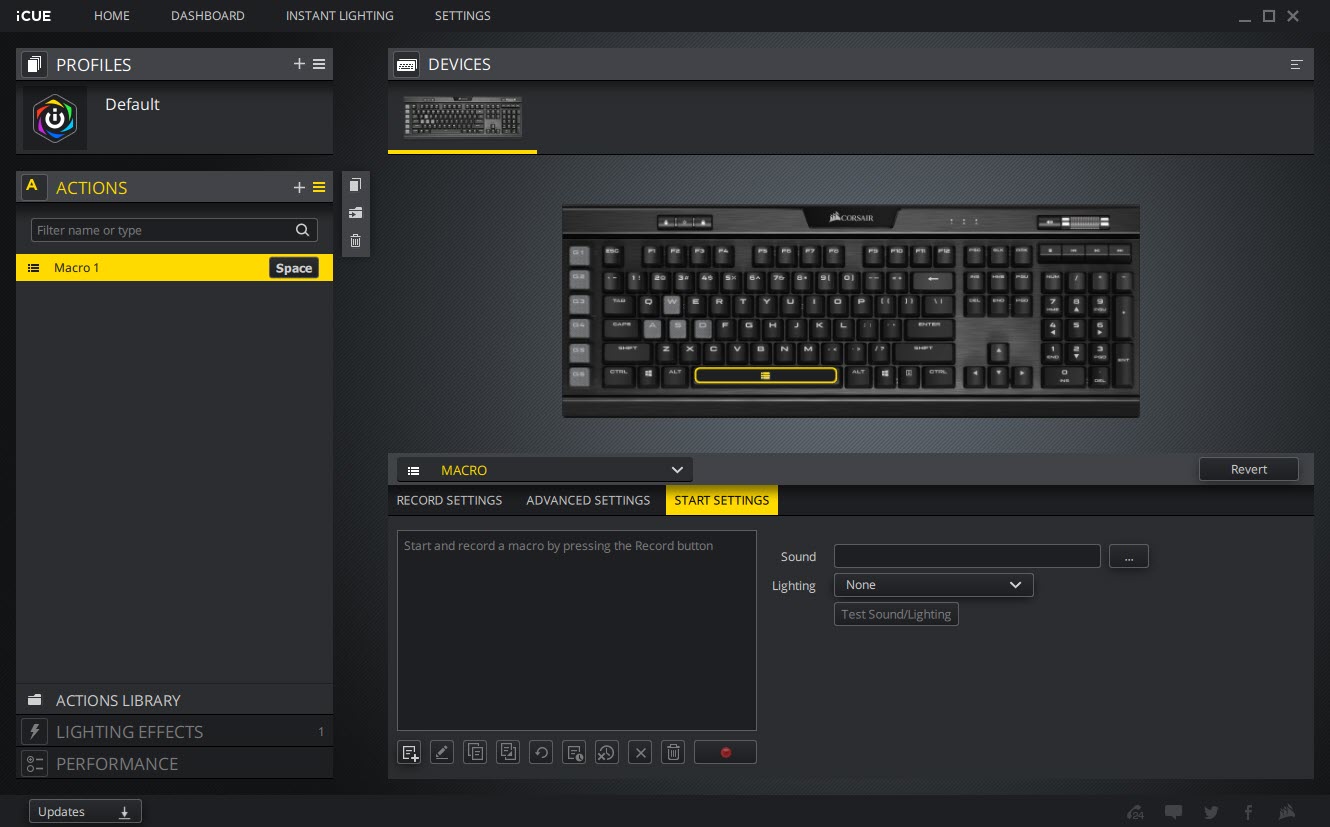Open Dashboard in the top menu
Image resolution: width=1330 pixels, height=827 pixels.
[208, 16]
